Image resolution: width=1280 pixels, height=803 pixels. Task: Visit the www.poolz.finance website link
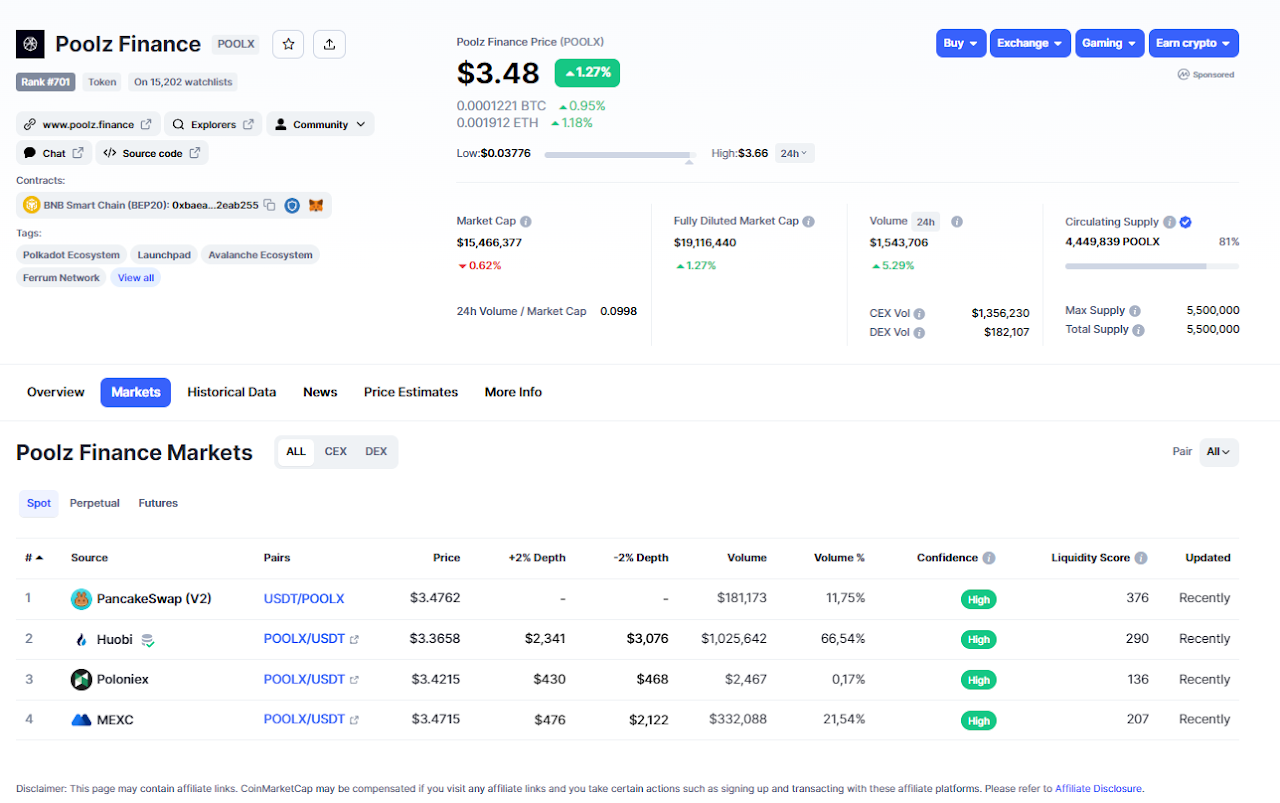pos(88,124)
